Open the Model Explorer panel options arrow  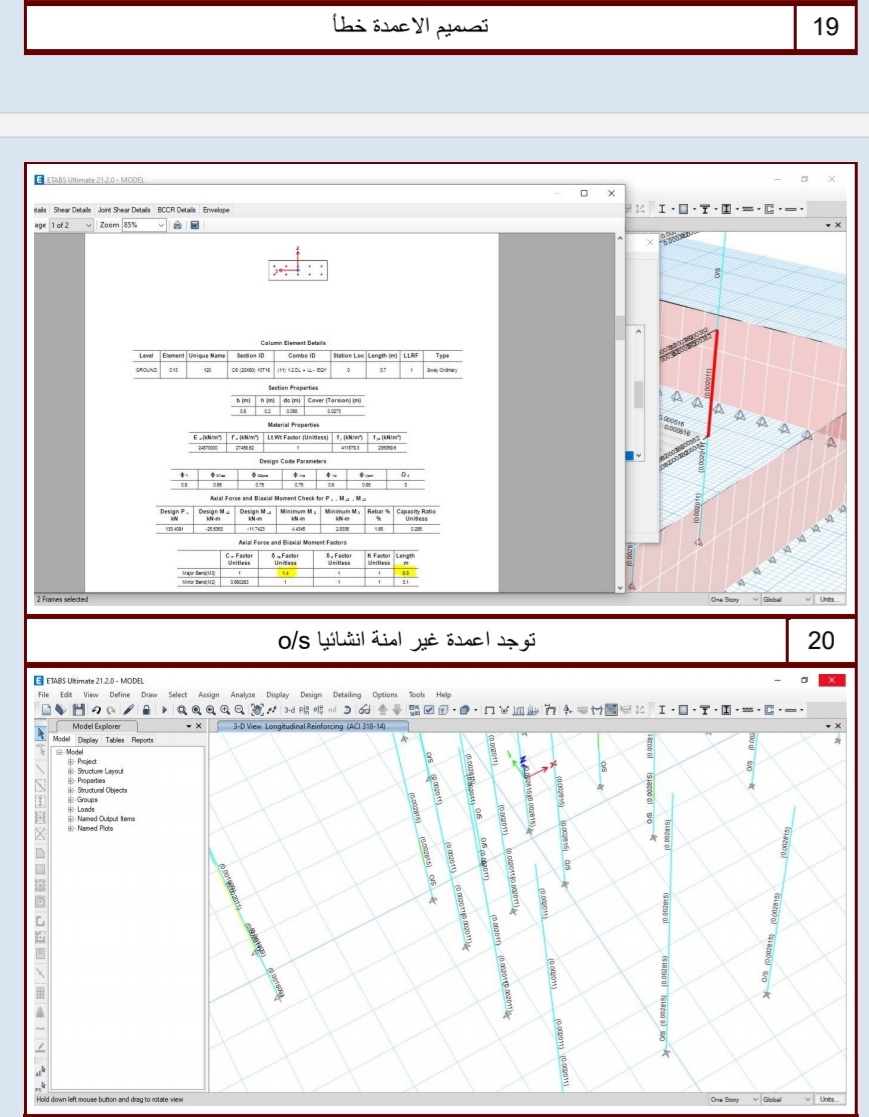189,727
